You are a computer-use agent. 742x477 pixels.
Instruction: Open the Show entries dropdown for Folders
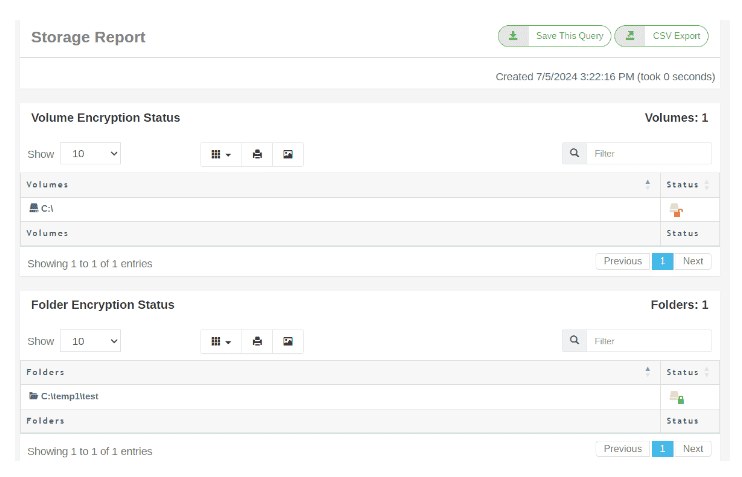coord(90,341)
